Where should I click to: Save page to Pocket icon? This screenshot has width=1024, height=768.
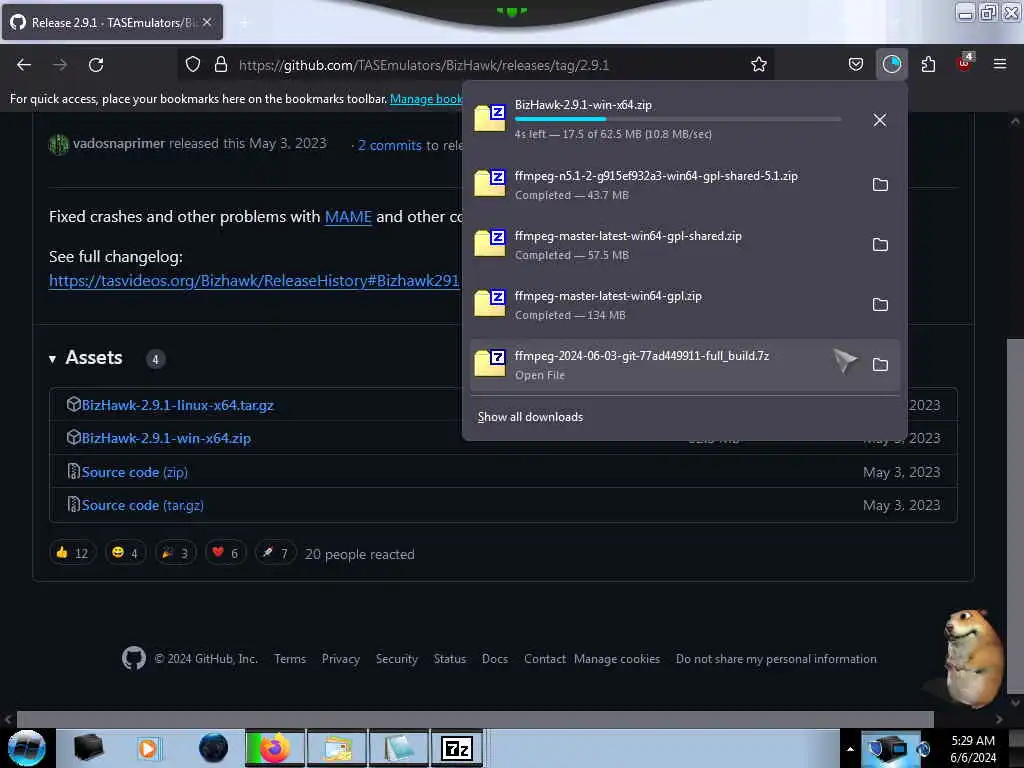(x=856, y=65)
